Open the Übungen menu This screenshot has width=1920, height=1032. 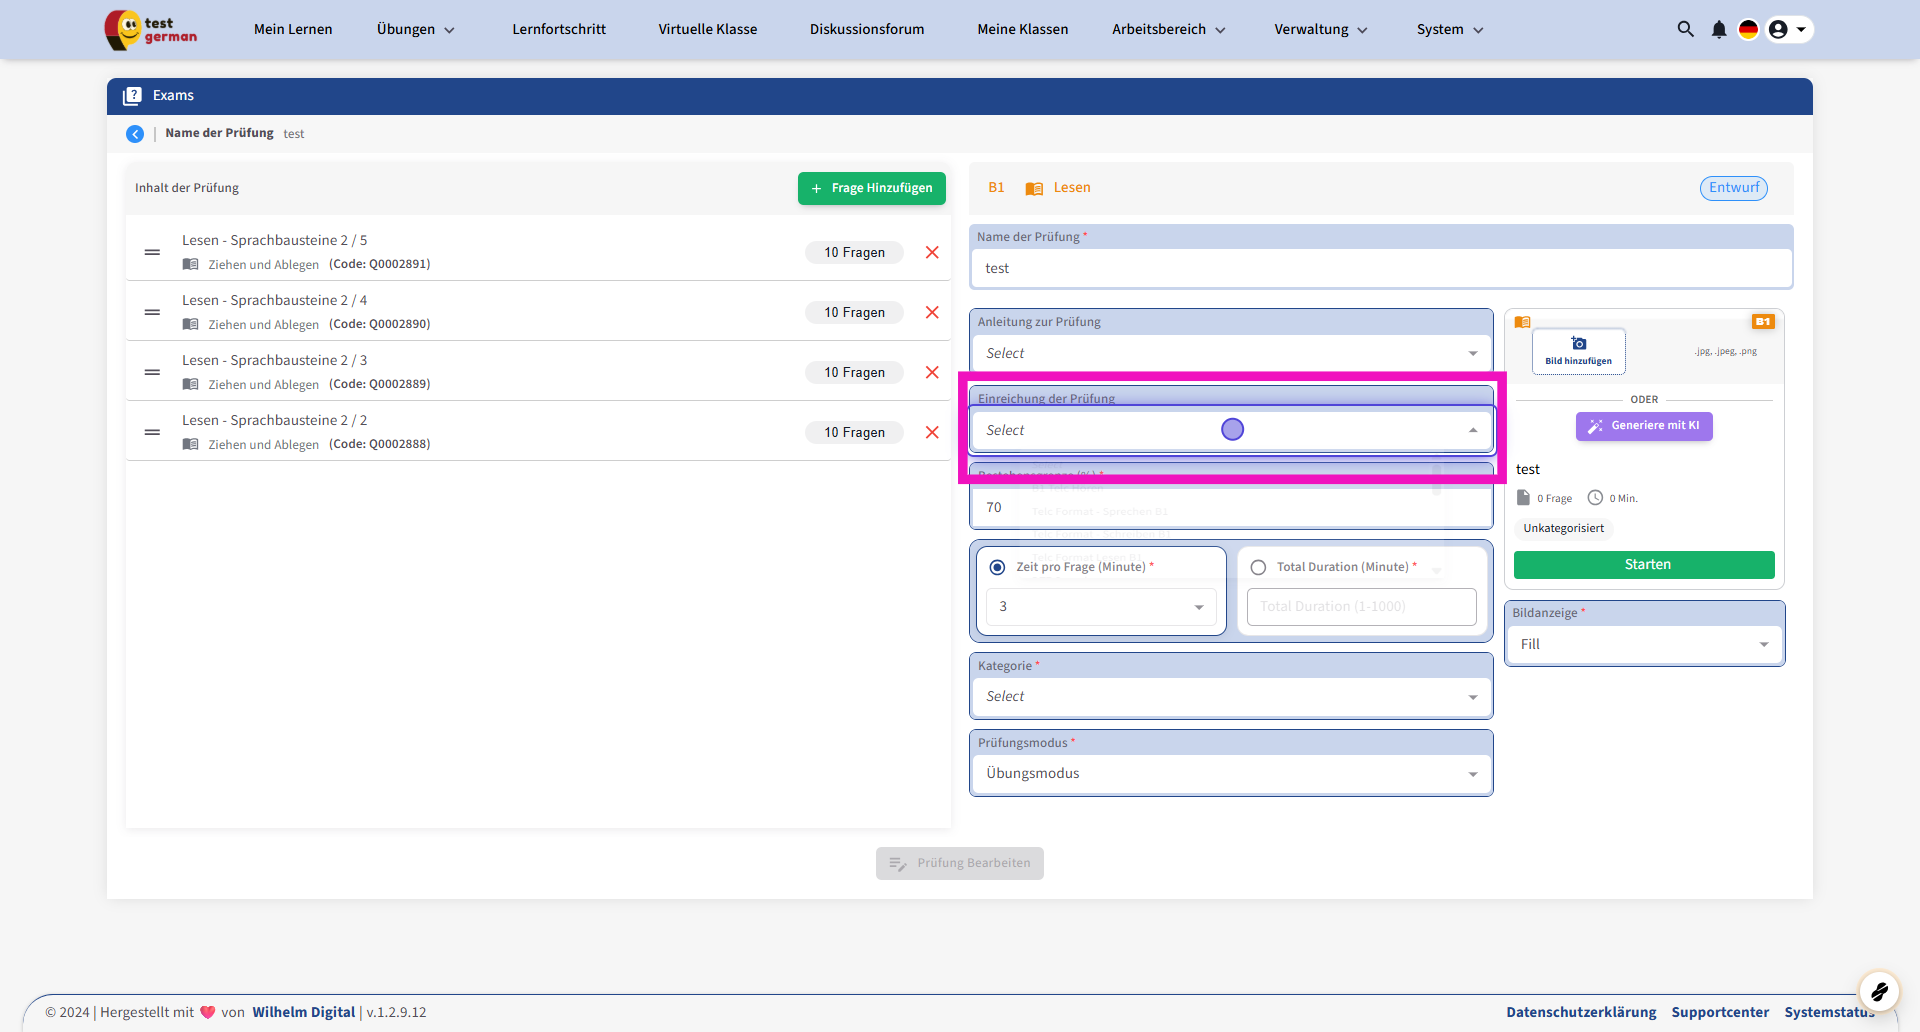tap(415, 29)
